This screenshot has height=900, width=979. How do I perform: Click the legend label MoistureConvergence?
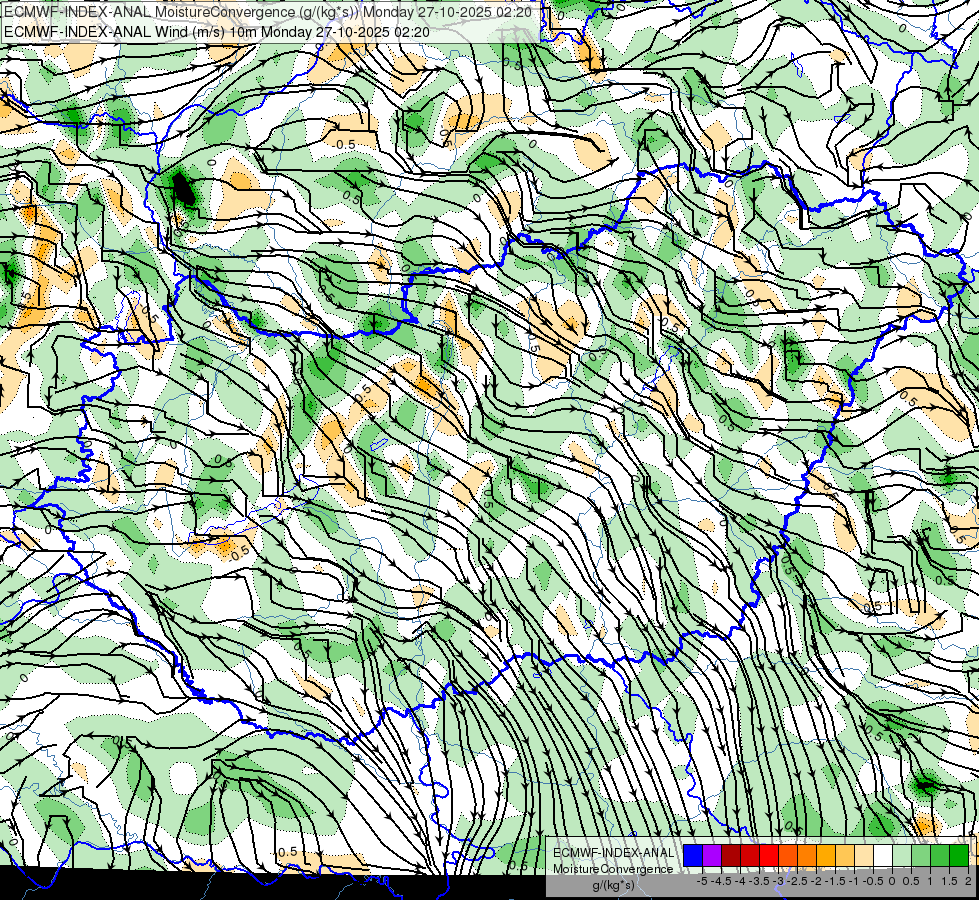click(x=614, y=869)
